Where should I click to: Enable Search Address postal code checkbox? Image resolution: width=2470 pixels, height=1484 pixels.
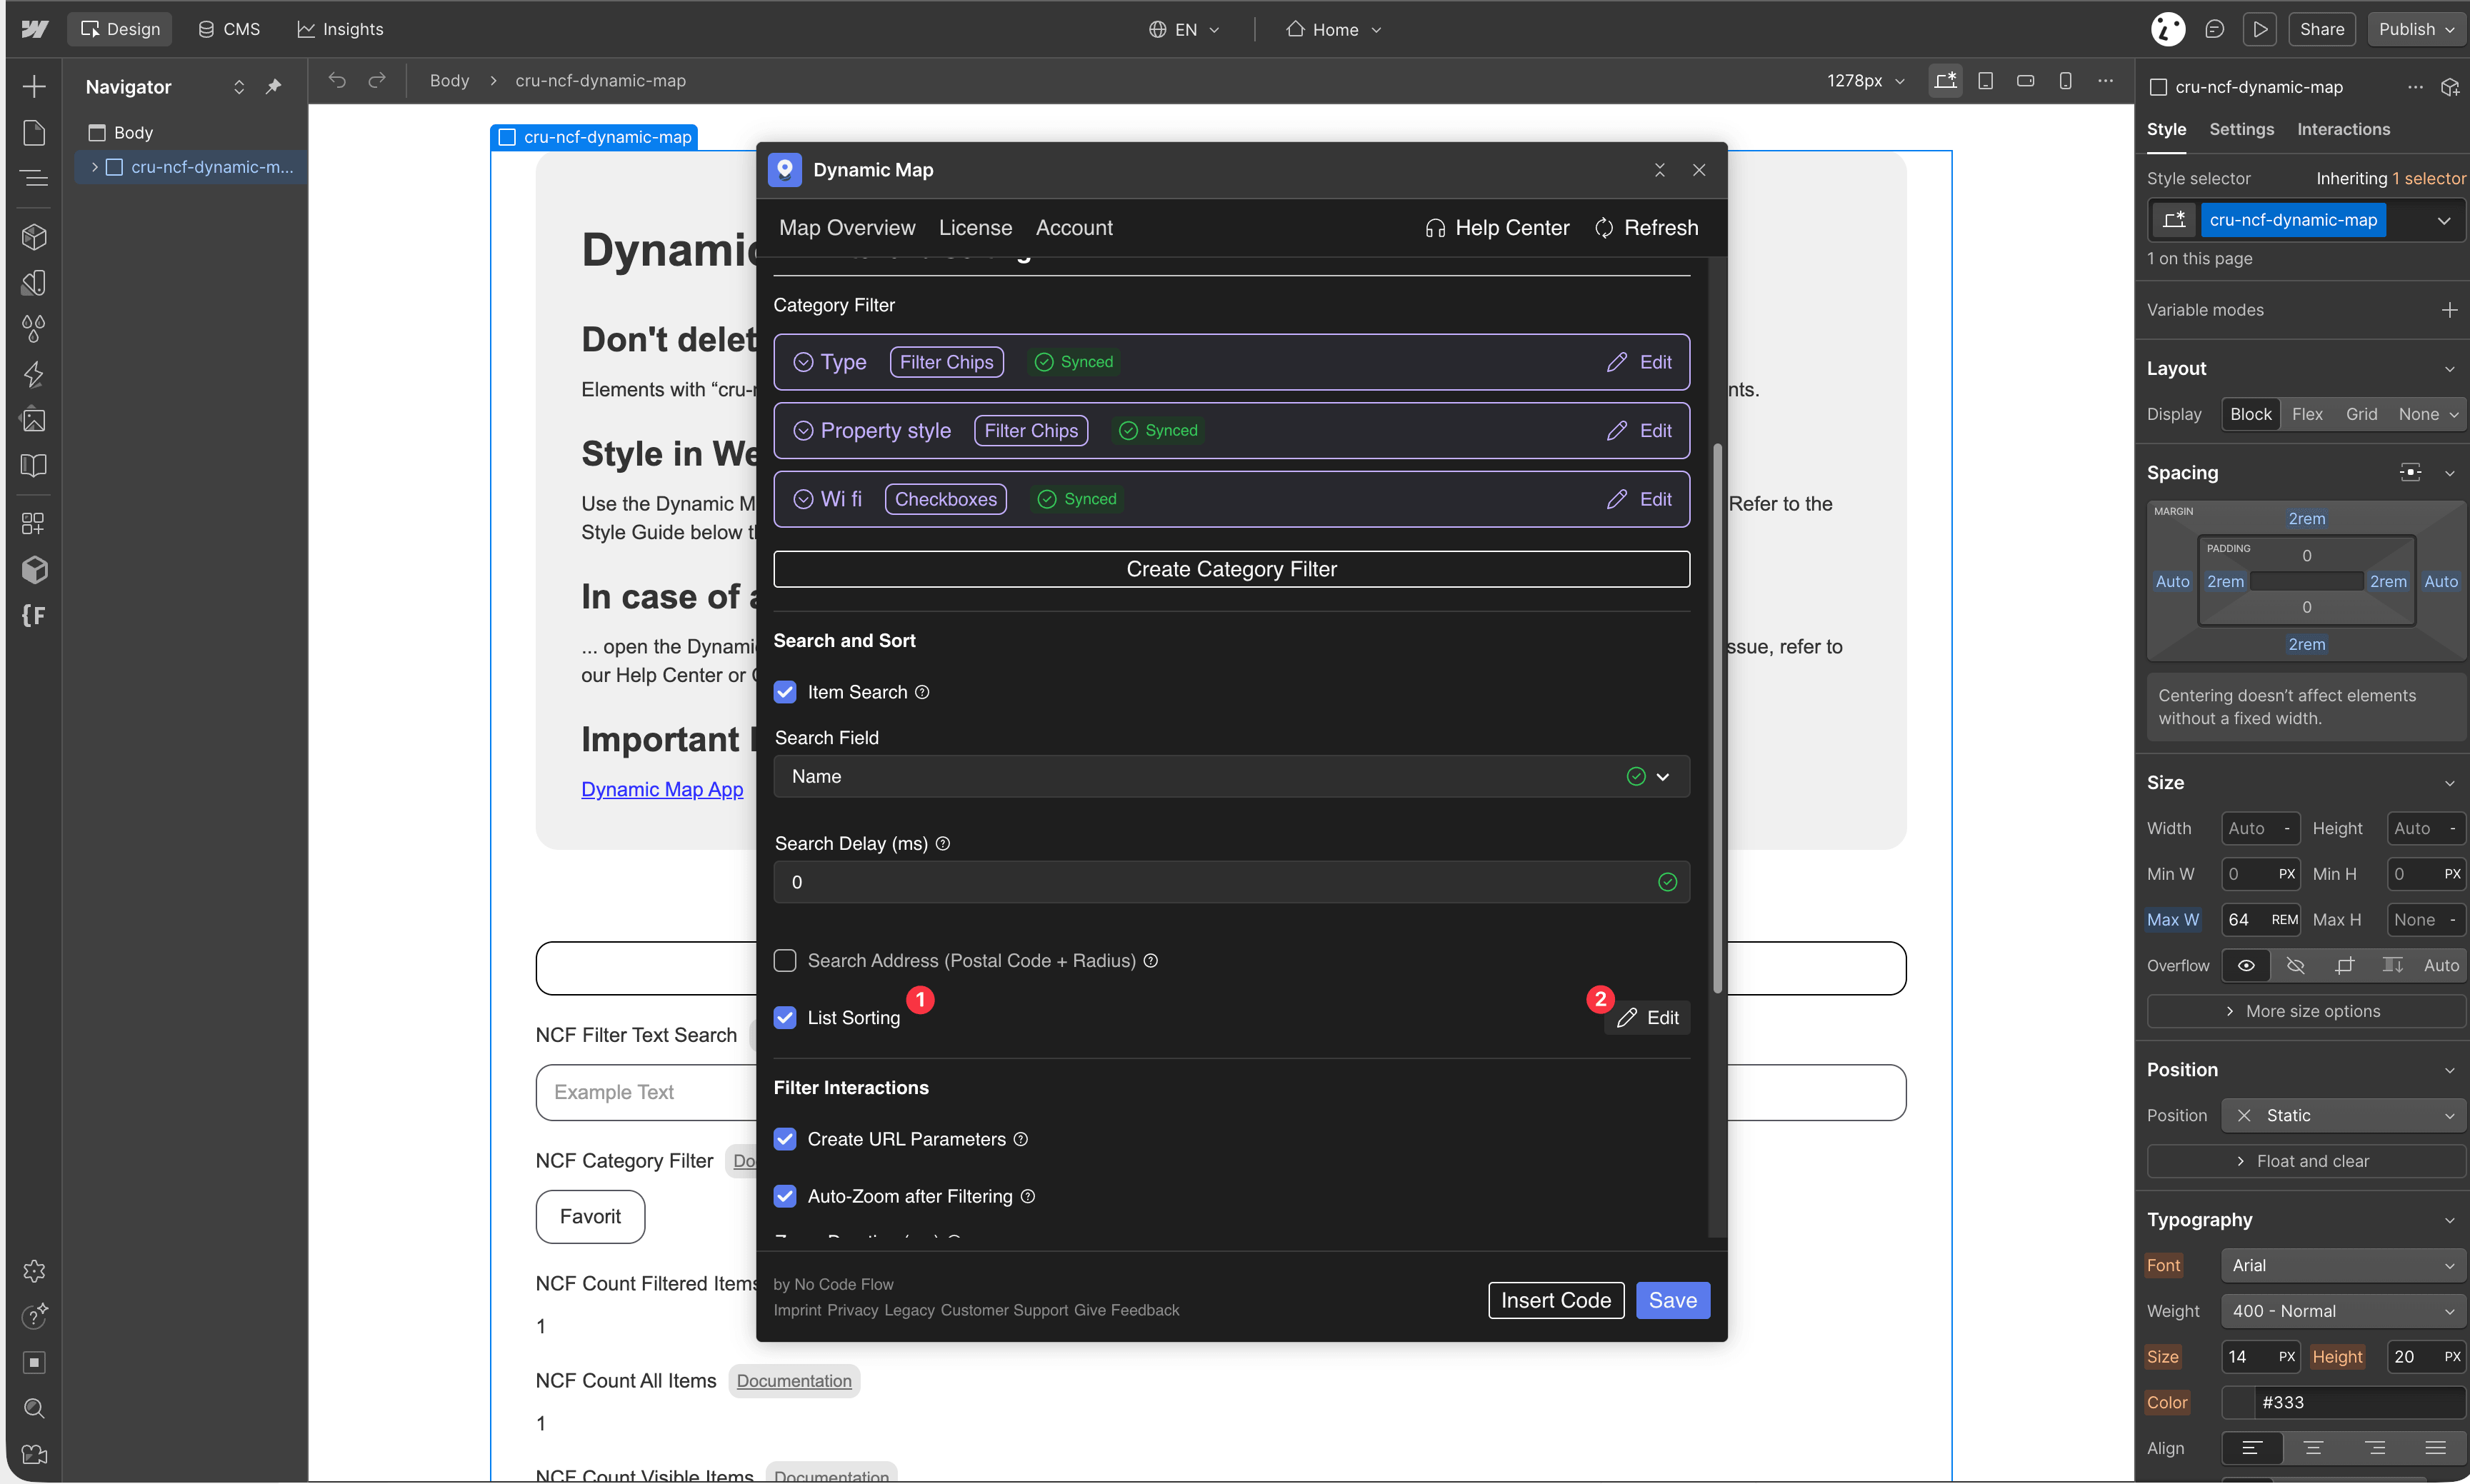click(785, 960)
